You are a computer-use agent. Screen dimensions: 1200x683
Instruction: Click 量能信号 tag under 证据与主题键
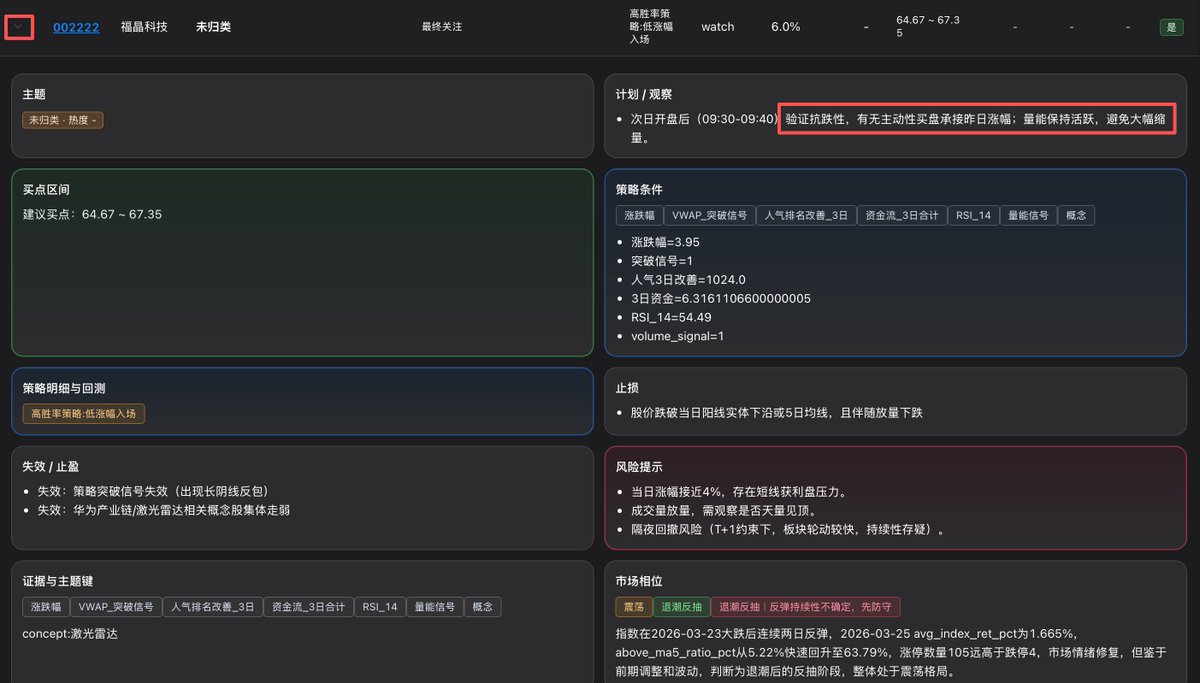pos(435,607)
